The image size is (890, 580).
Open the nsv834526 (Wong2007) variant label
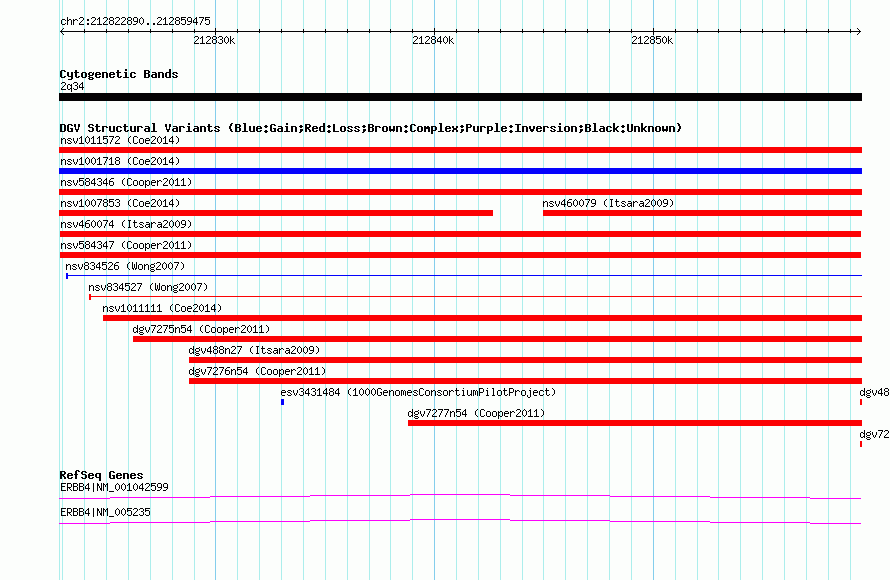[125, 266]
